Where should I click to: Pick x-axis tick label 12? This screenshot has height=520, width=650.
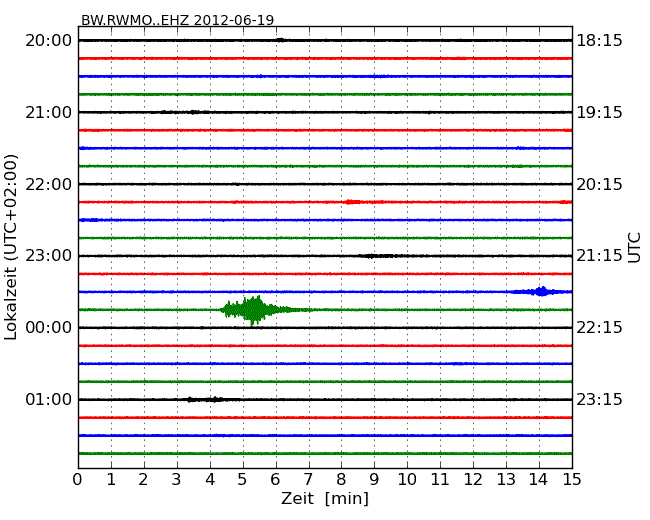pos(473,479)
